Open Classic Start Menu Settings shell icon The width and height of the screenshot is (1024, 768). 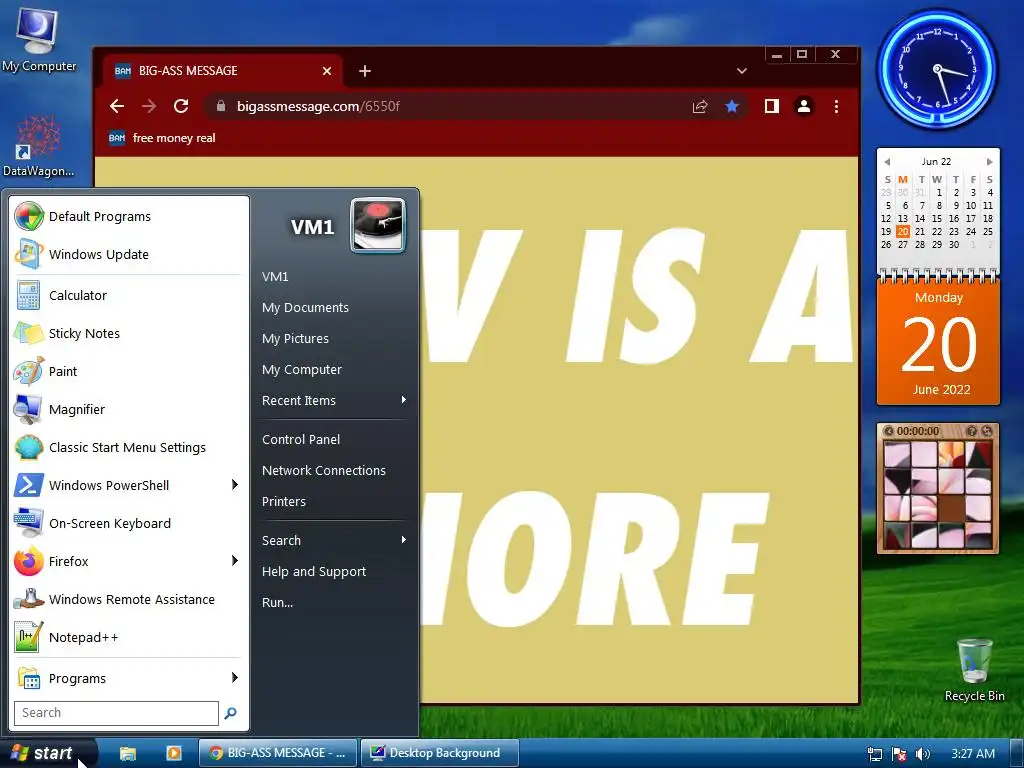(x=29, y=447)
